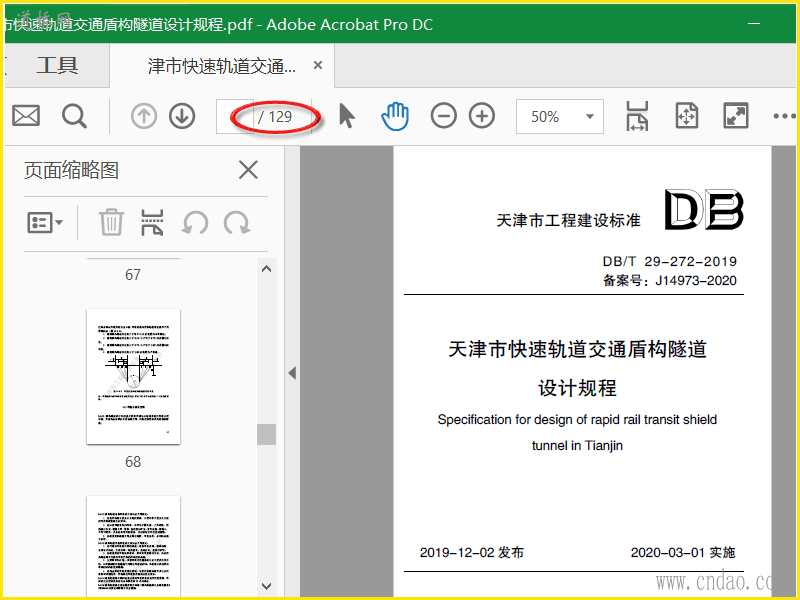Click the fit one full page icon
Screen dimensions: 800x600
coord(686,116)
